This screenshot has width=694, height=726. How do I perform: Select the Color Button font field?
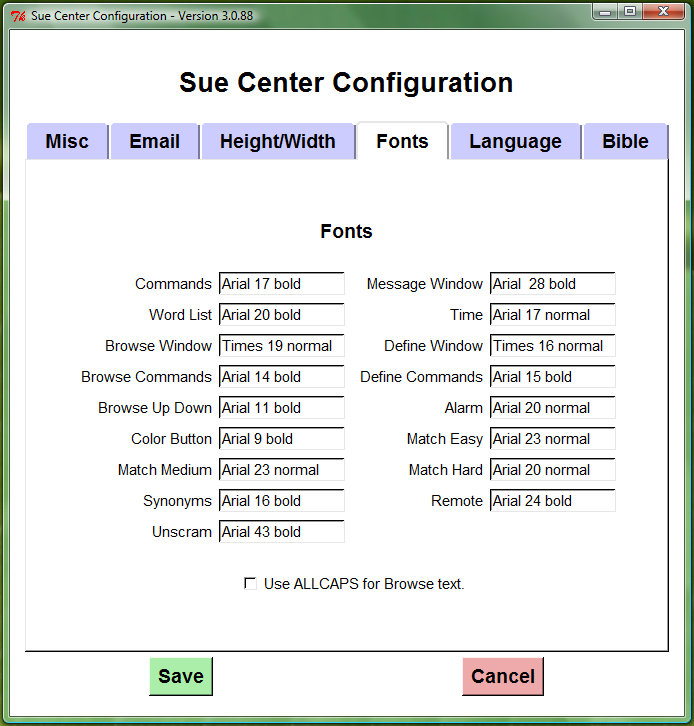point(281,439)
